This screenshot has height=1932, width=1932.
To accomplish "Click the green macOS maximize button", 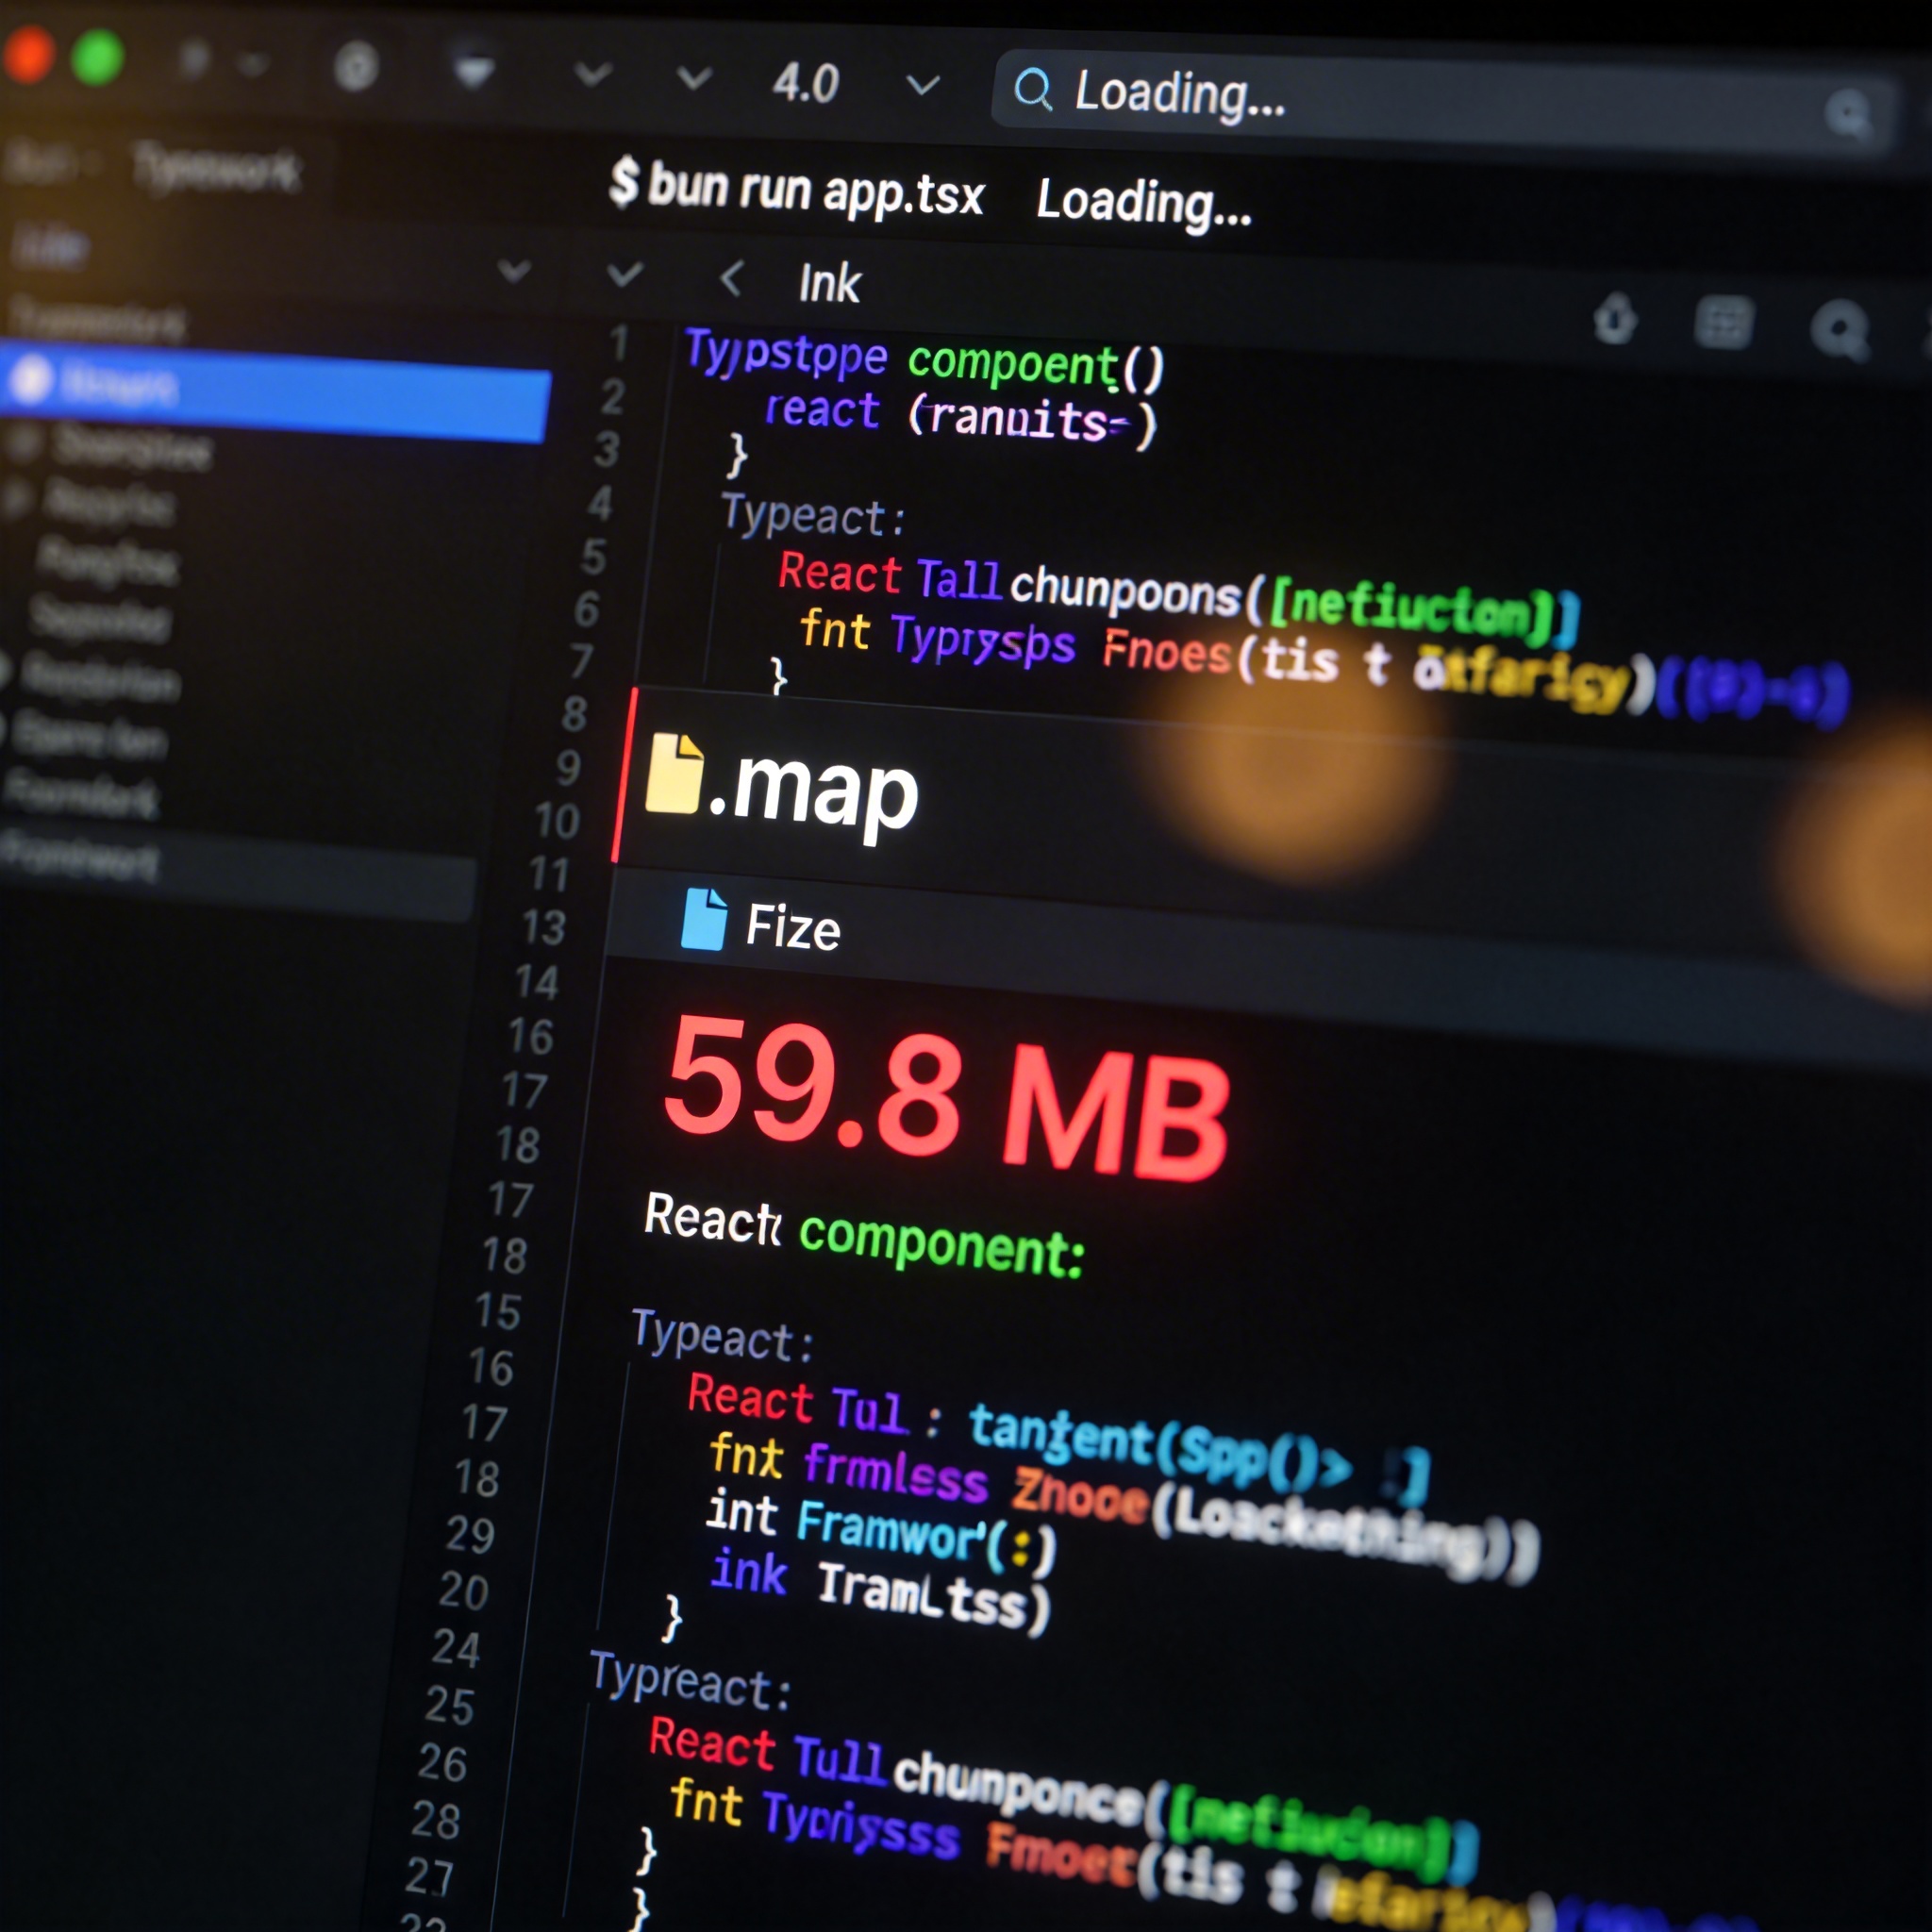I will pyautogui.click(x=98, y=57).
